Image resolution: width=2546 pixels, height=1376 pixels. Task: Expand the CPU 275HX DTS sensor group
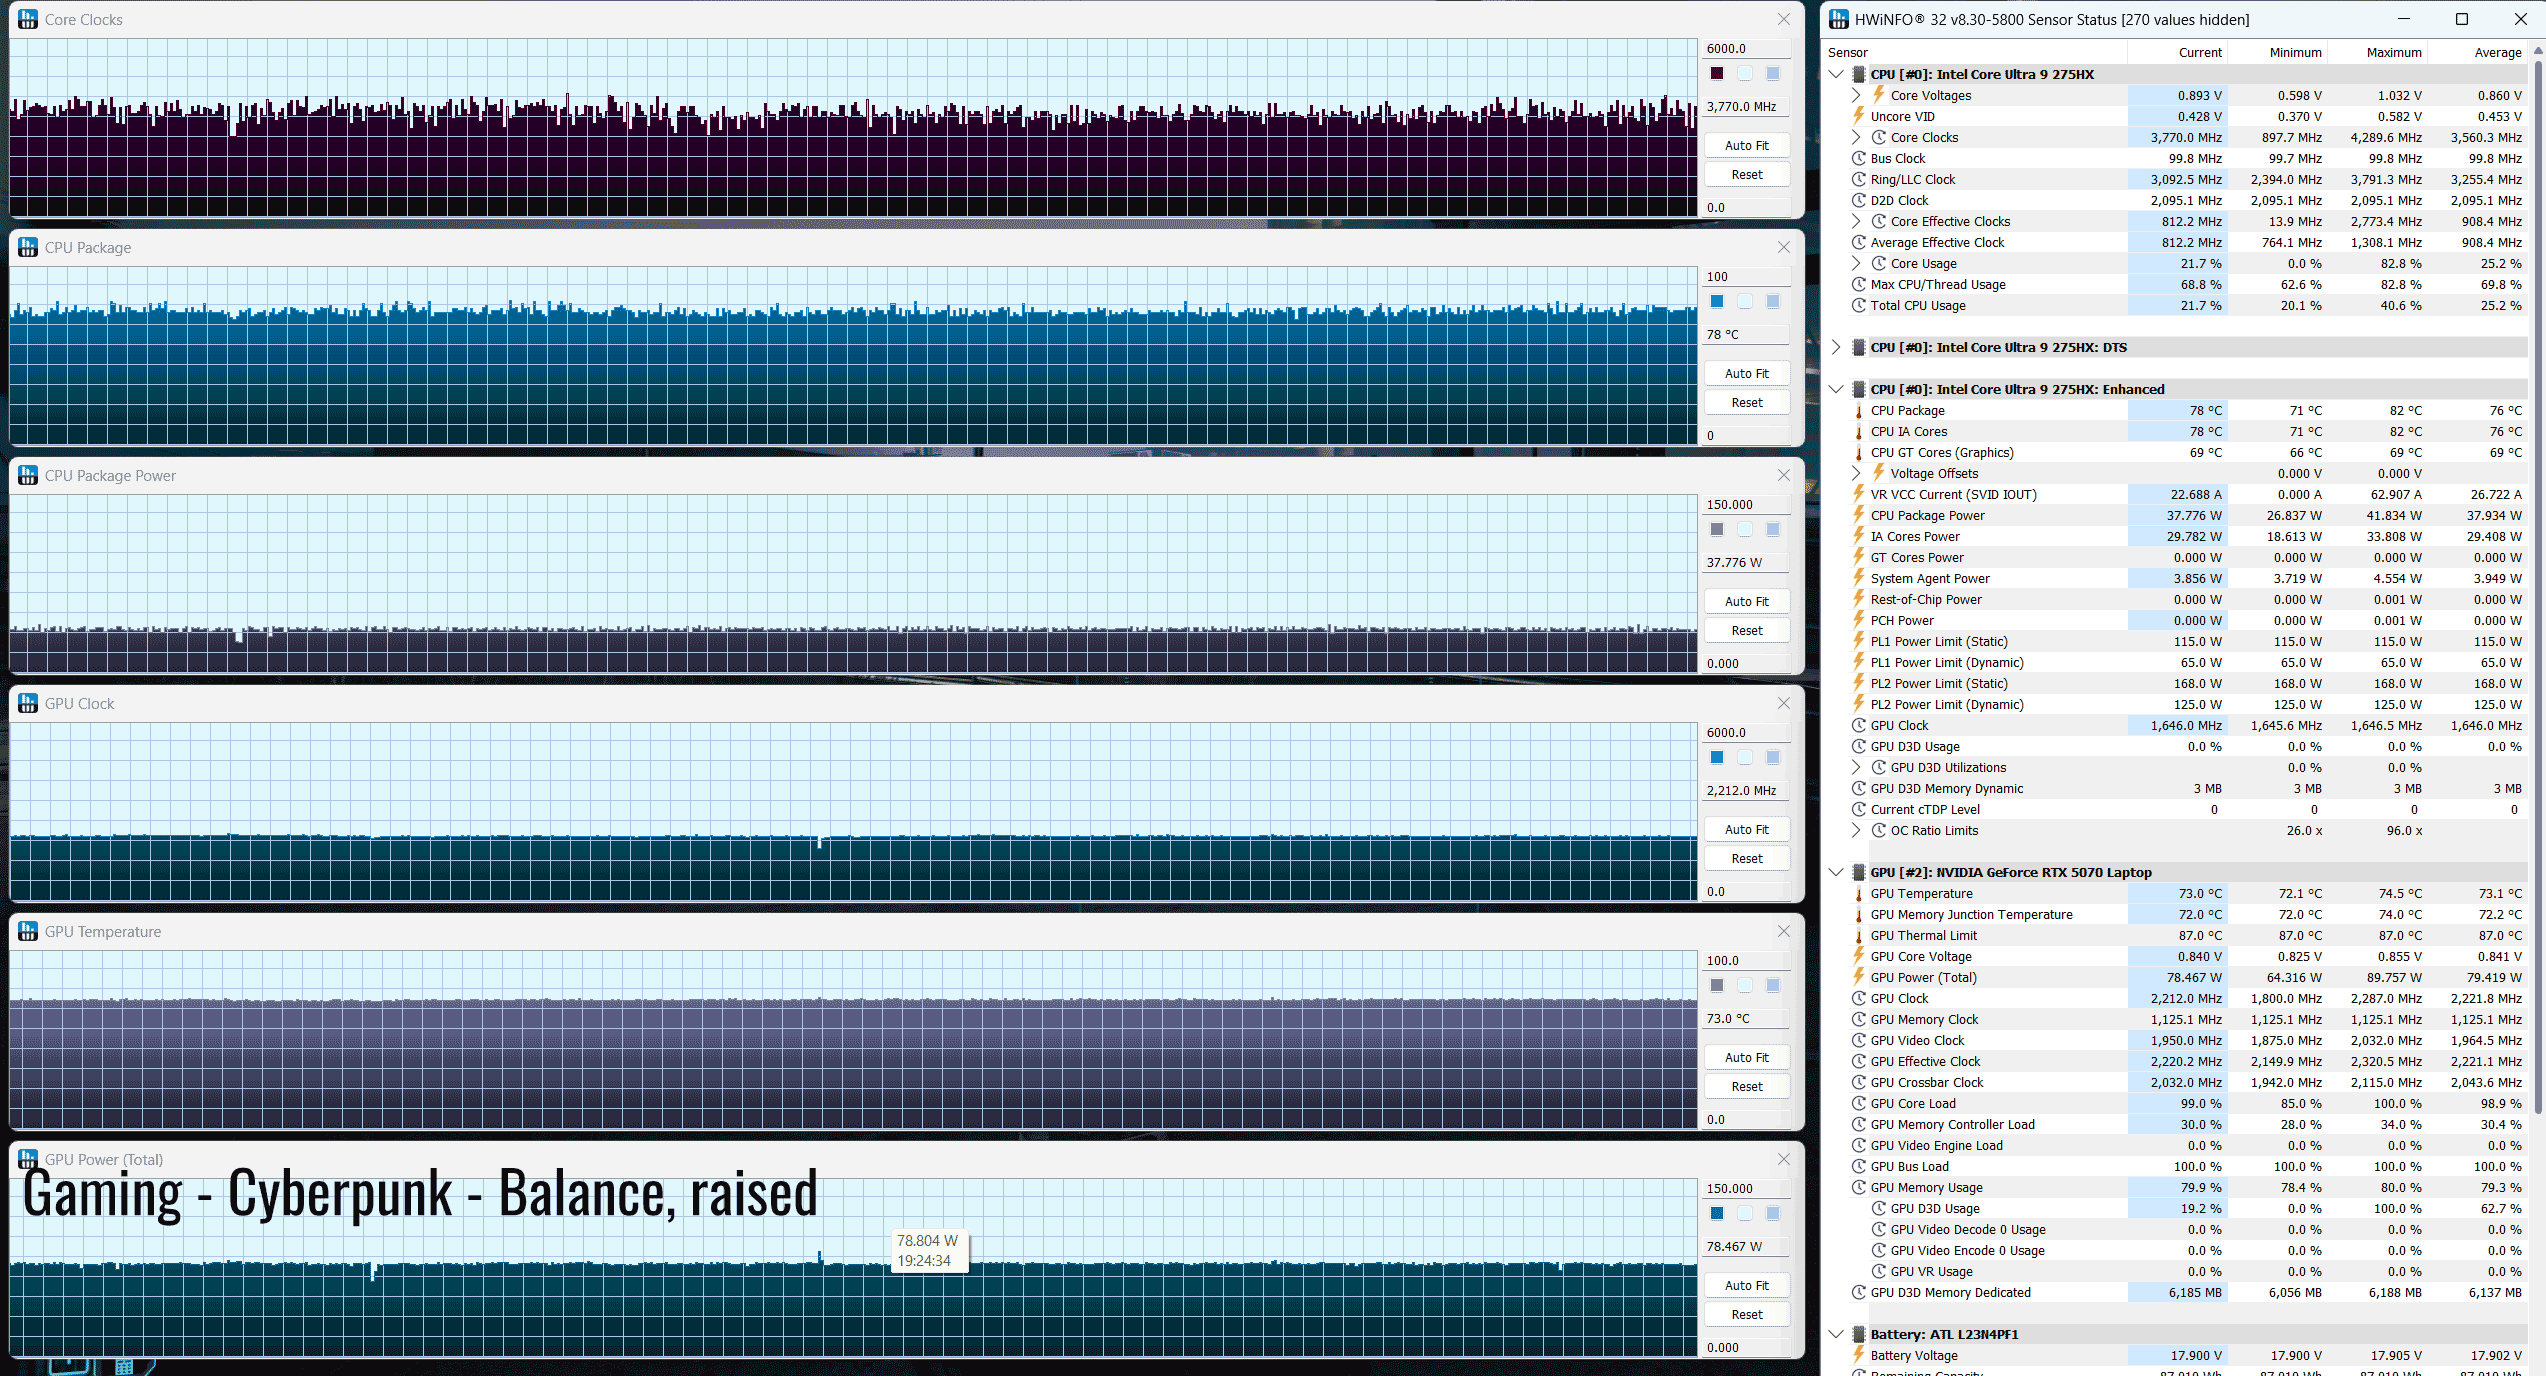point(1836,347)
